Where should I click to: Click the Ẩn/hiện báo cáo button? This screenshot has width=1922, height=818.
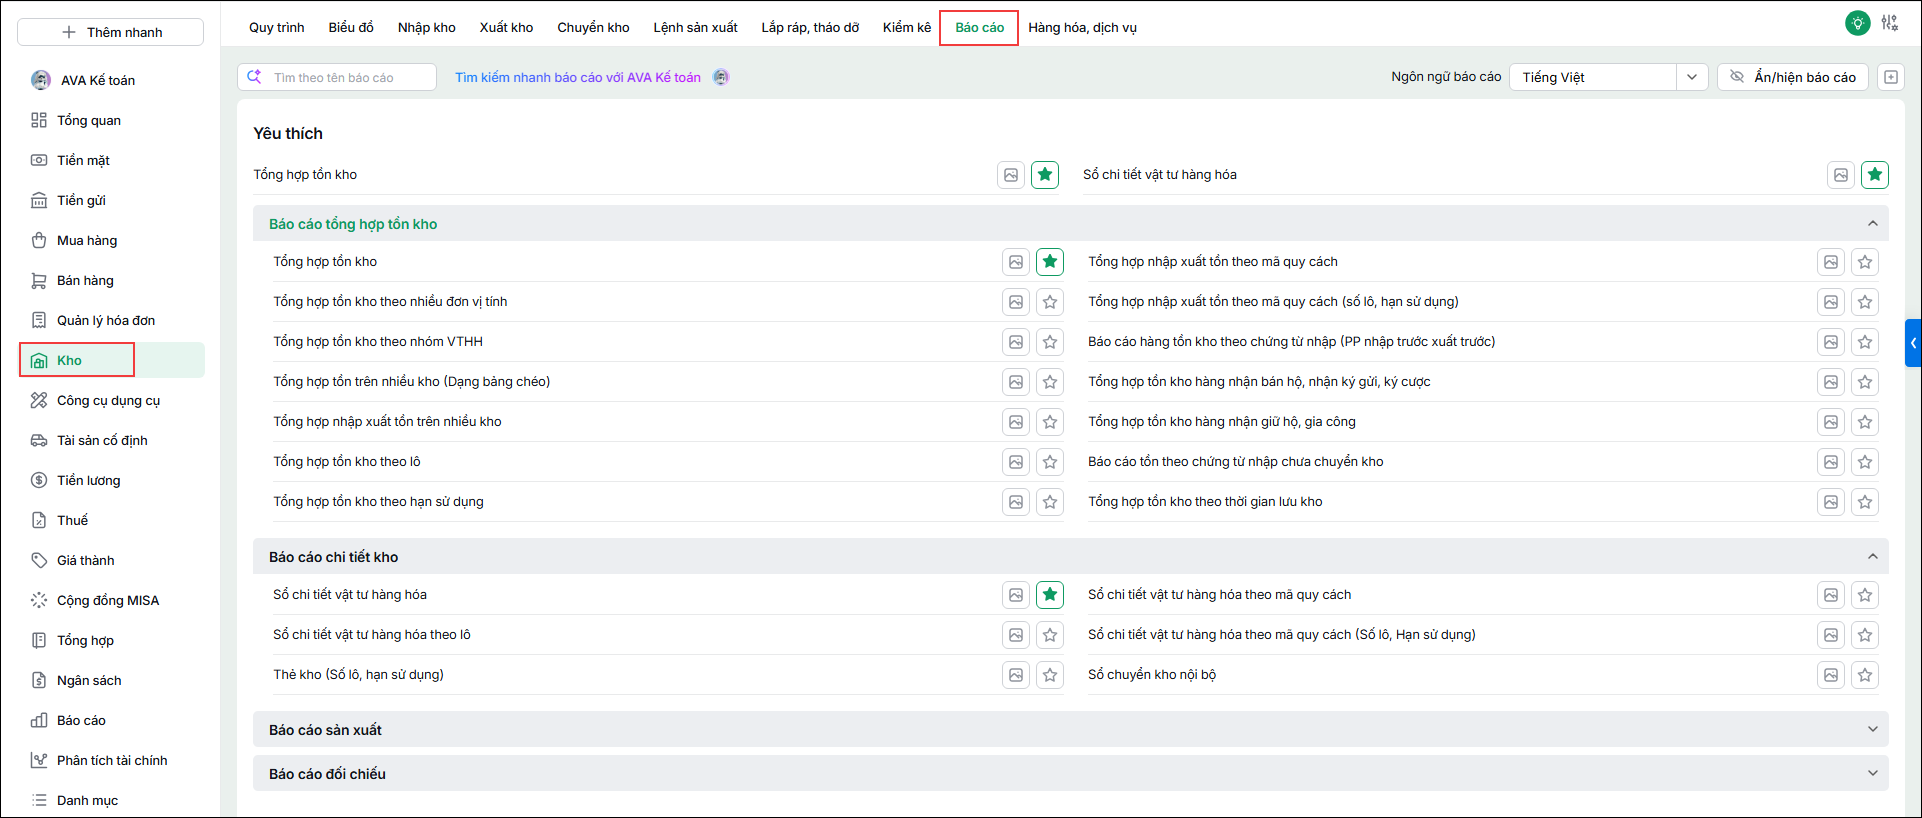coord(1793,77)
